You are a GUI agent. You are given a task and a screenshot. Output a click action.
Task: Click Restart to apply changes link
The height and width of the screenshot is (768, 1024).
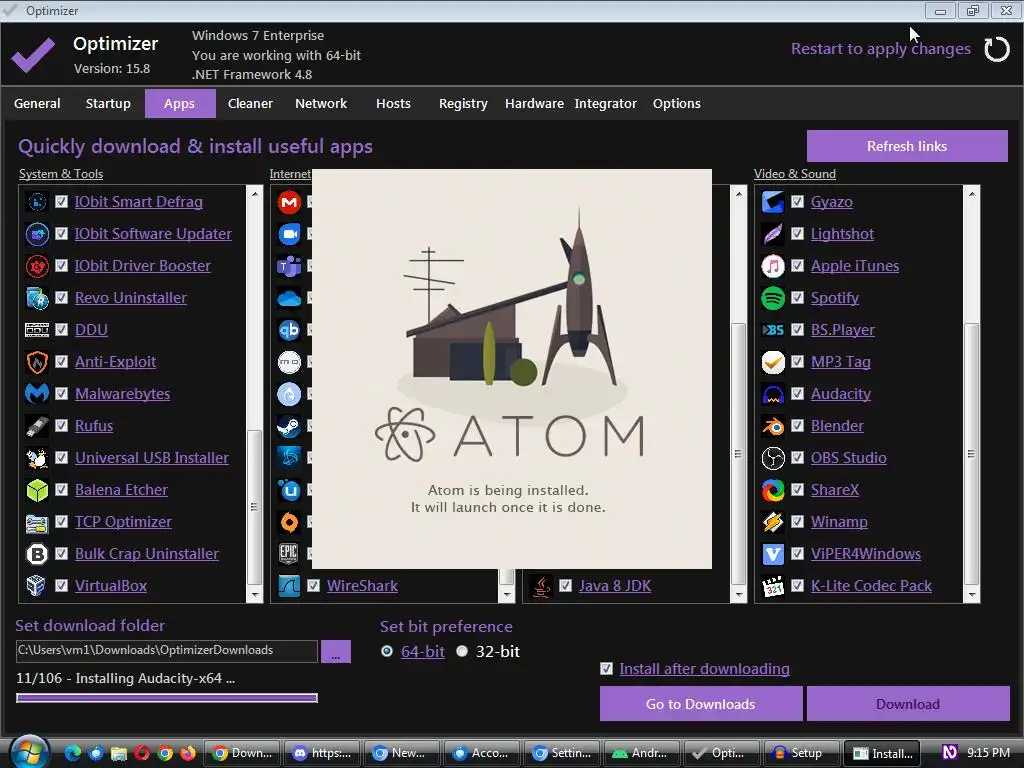tap(881, 49)
